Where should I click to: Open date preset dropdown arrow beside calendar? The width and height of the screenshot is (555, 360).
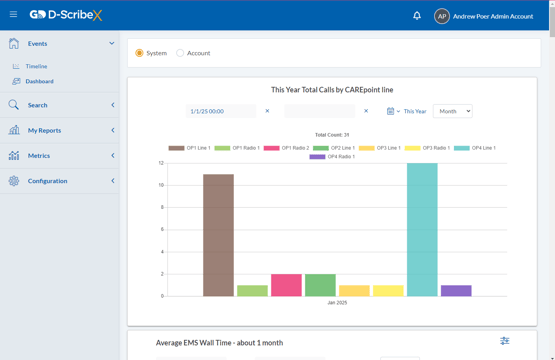click(x=398, y=112)
